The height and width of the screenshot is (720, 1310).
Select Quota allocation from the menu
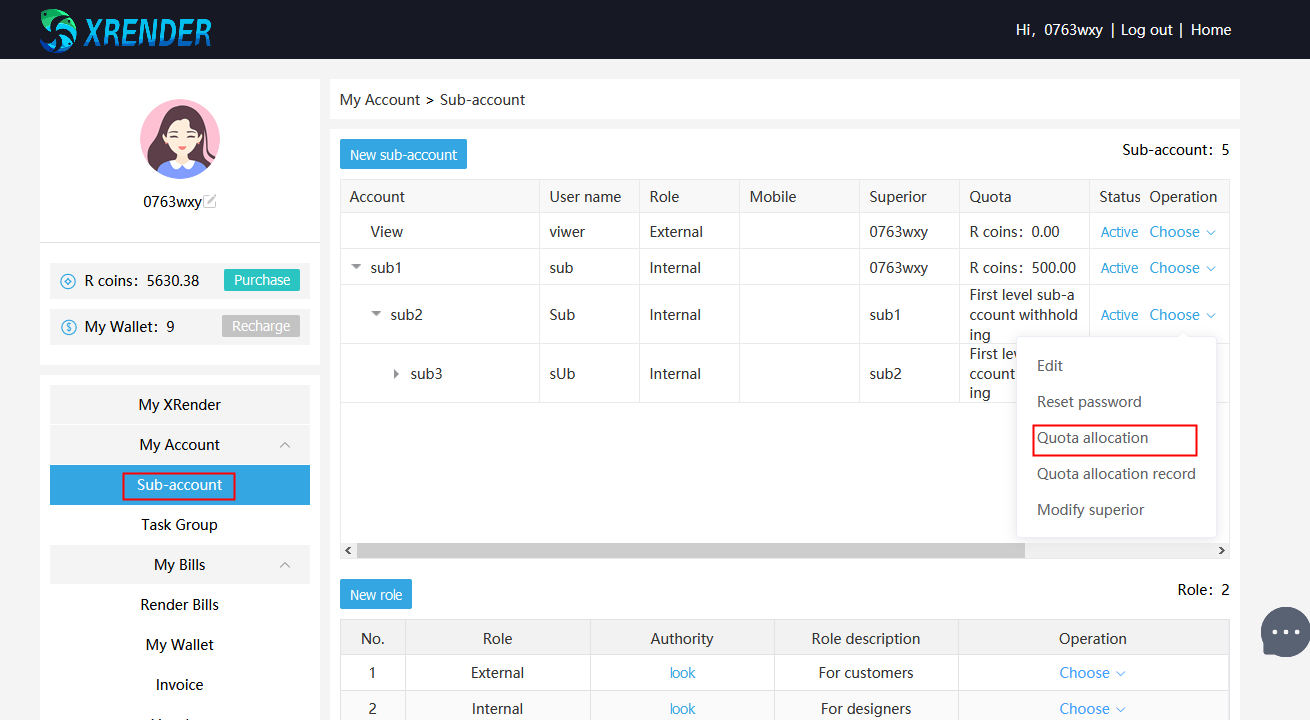coord(1092,438)
